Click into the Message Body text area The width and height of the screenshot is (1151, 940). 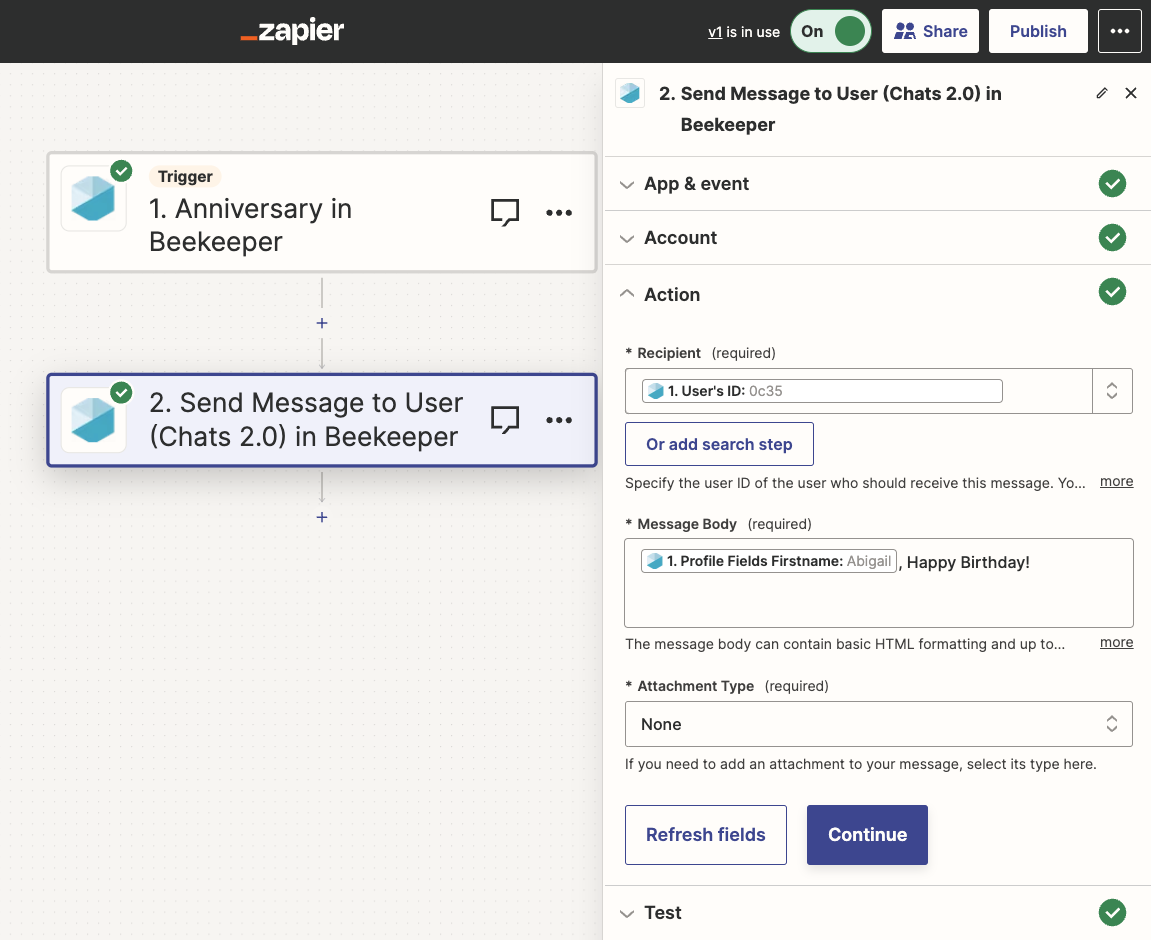click(879, 583)
